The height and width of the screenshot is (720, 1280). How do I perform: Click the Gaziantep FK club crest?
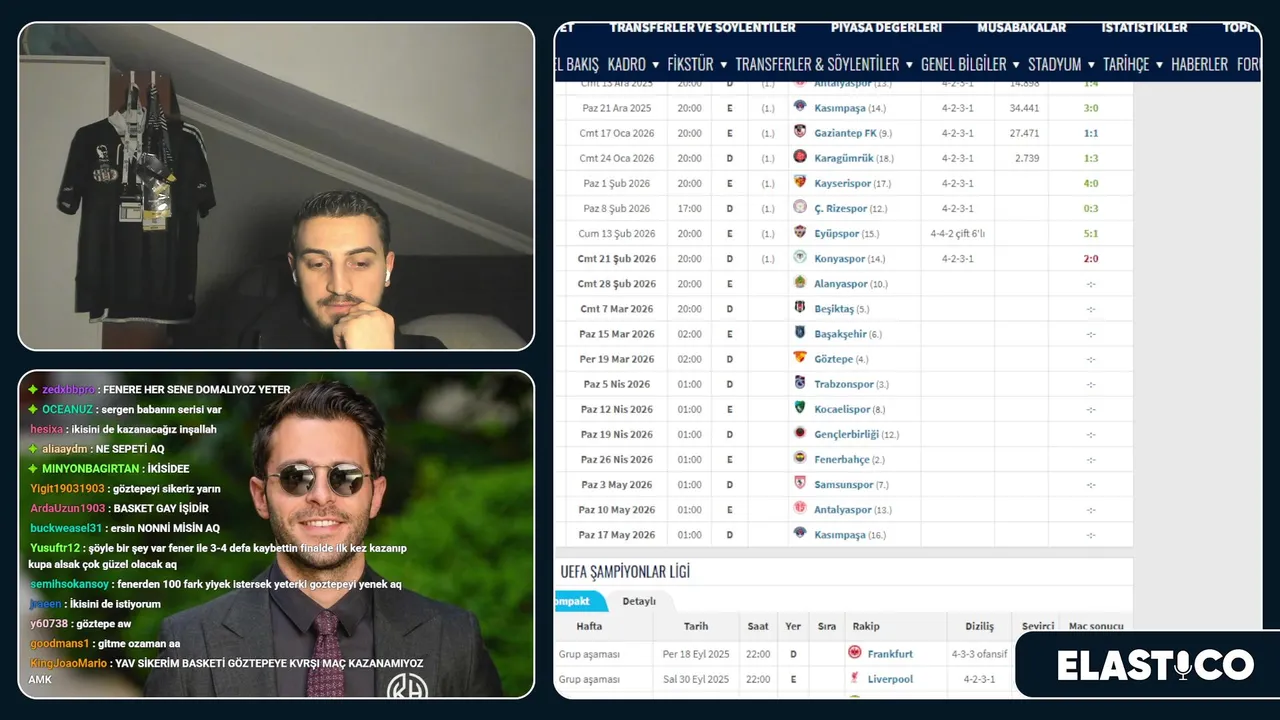coord(800,132)
